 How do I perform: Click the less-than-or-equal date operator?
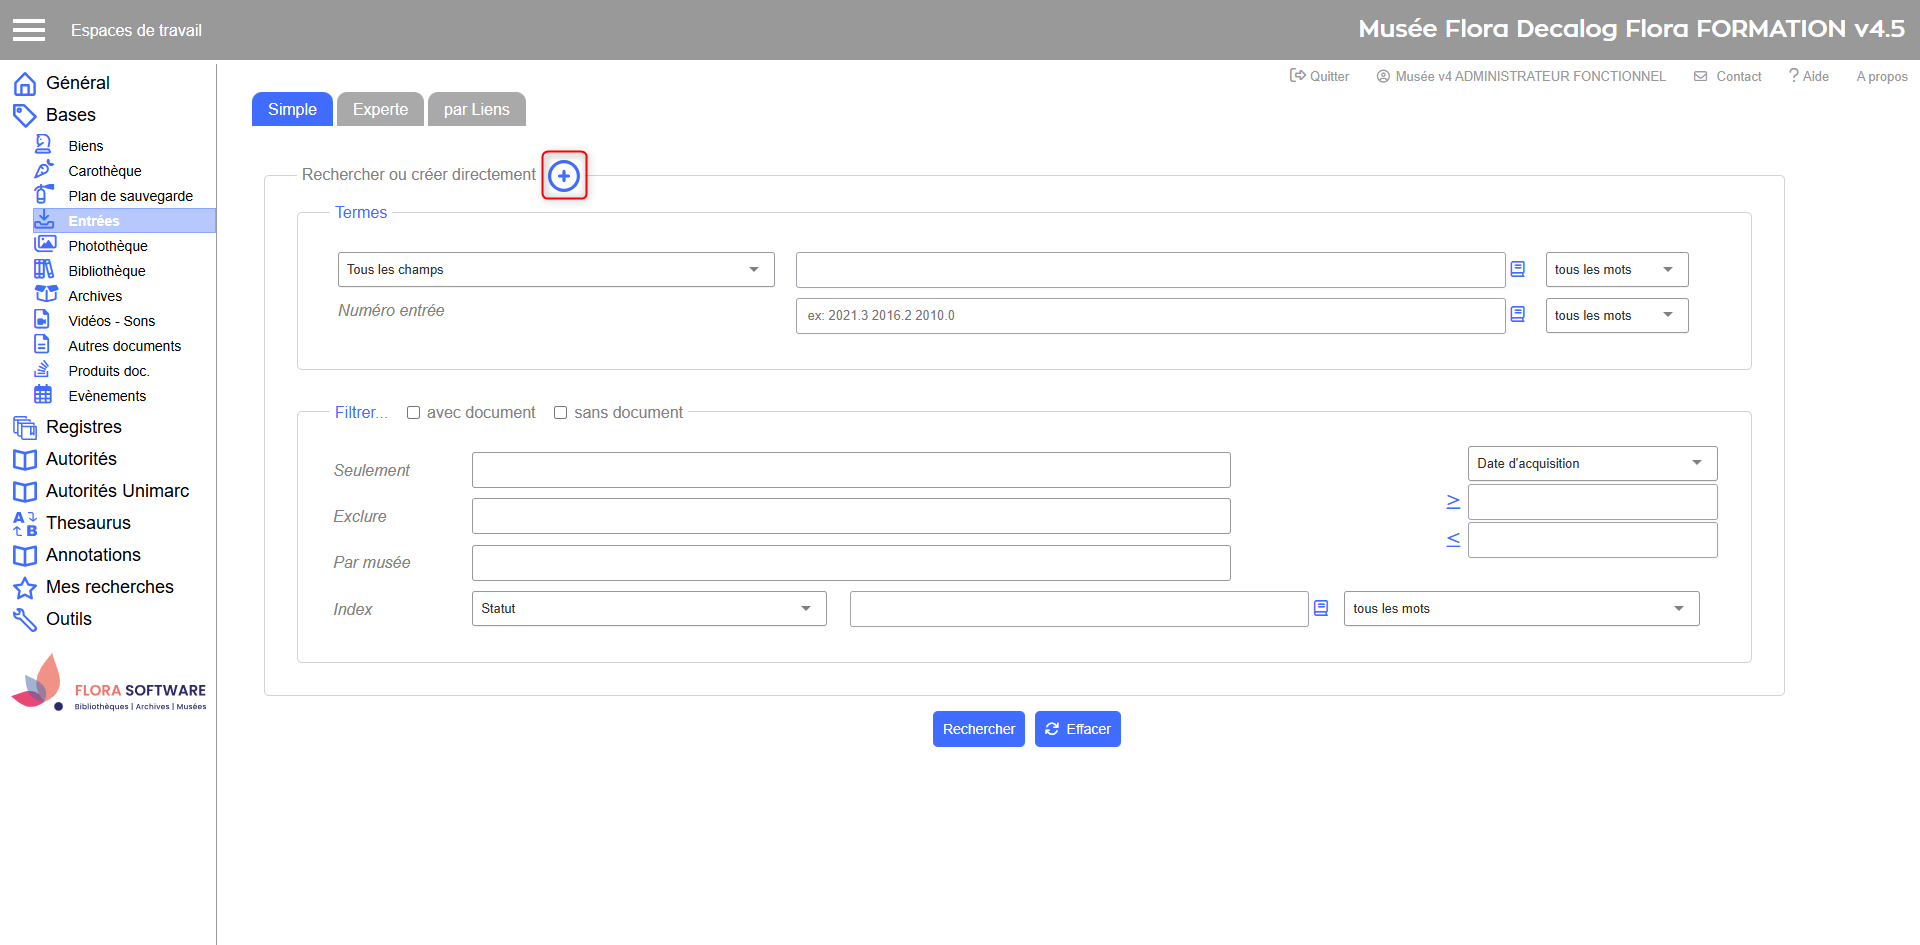click(1453, 540)
